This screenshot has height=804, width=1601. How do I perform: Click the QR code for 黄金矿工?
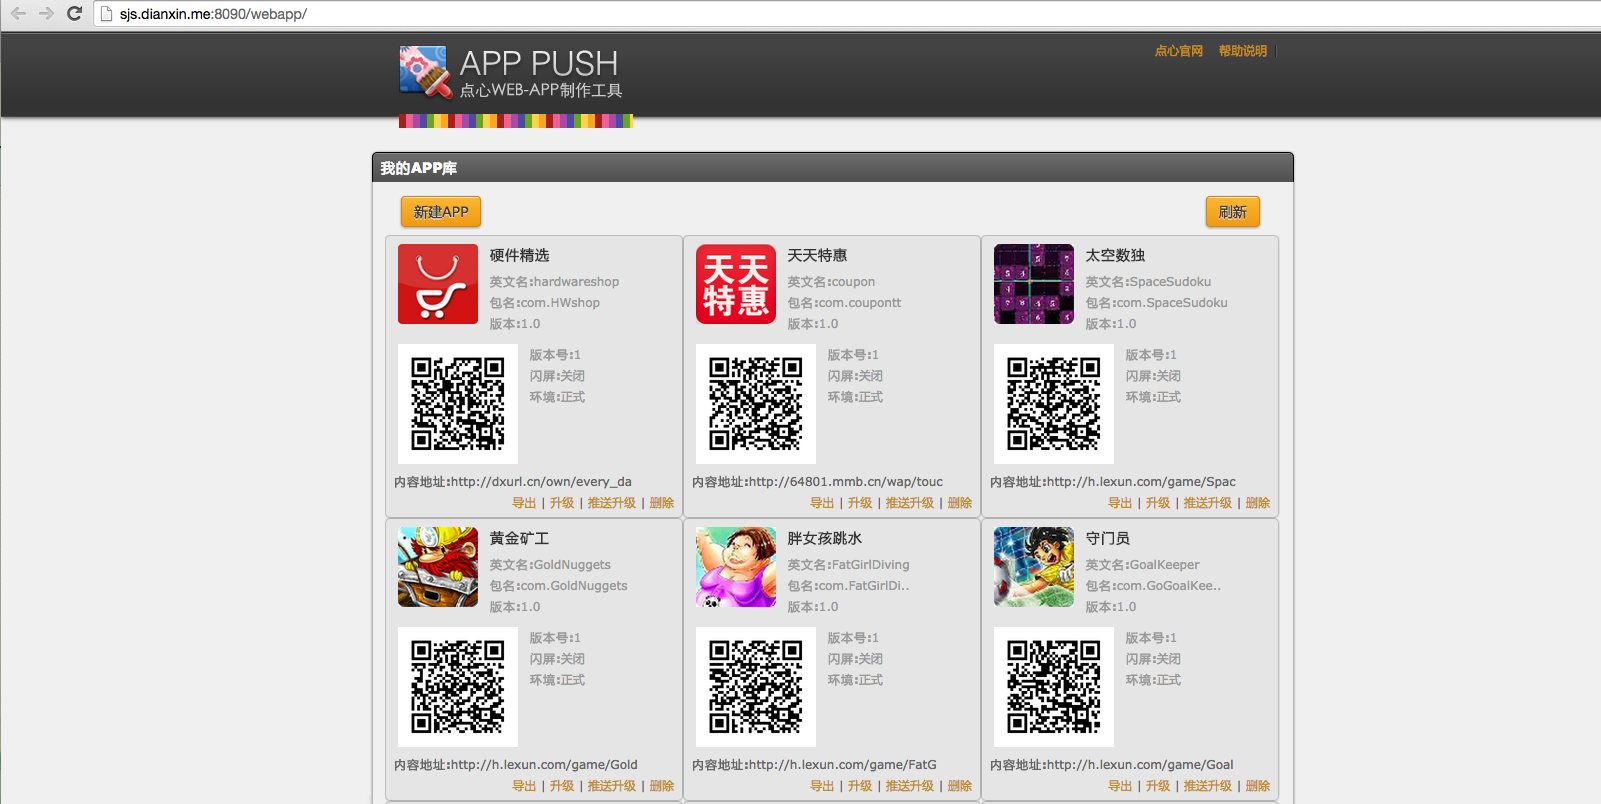tap(458, 687)
